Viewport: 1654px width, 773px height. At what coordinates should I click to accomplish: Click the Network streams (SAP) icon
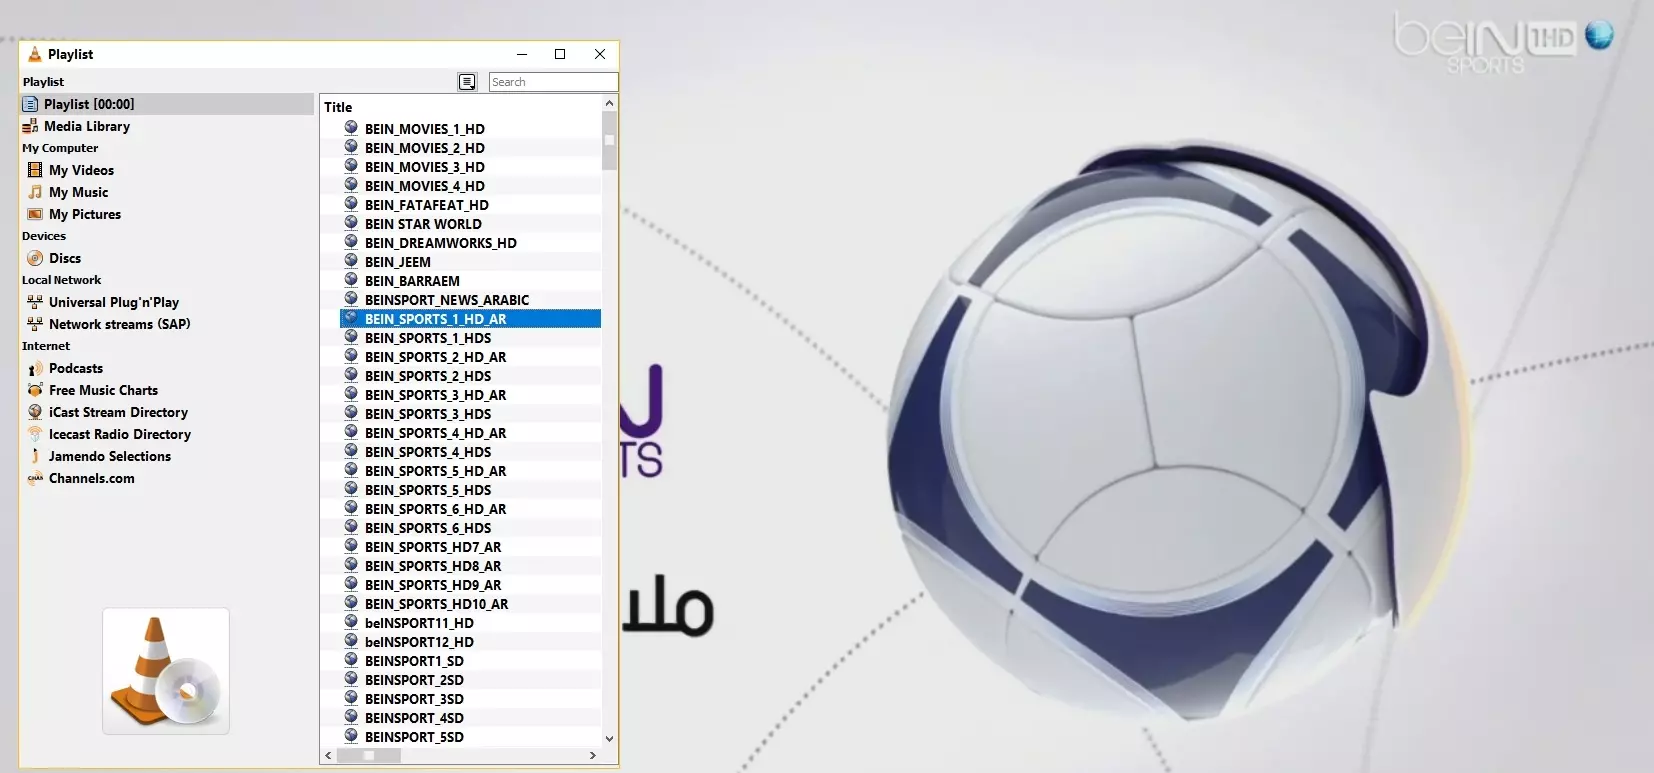click(35, 324)
